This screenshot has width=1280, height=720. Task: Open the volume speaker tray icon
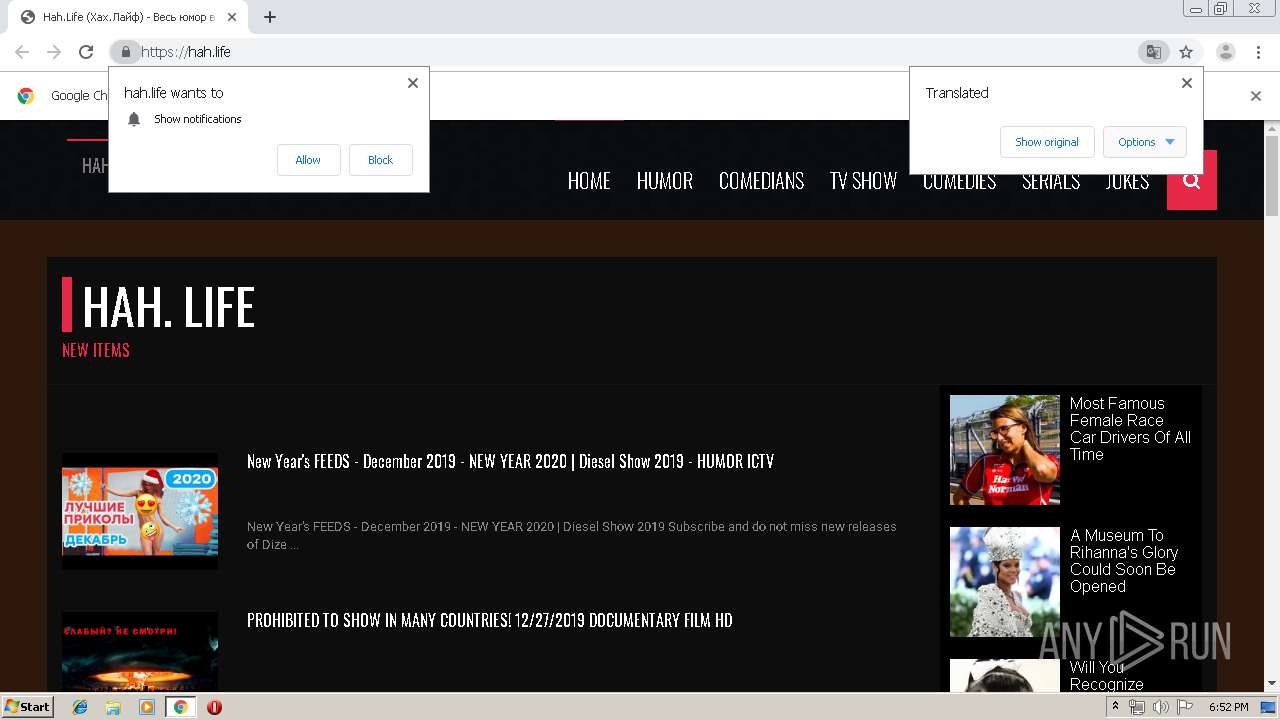[x=1160, y=707]
